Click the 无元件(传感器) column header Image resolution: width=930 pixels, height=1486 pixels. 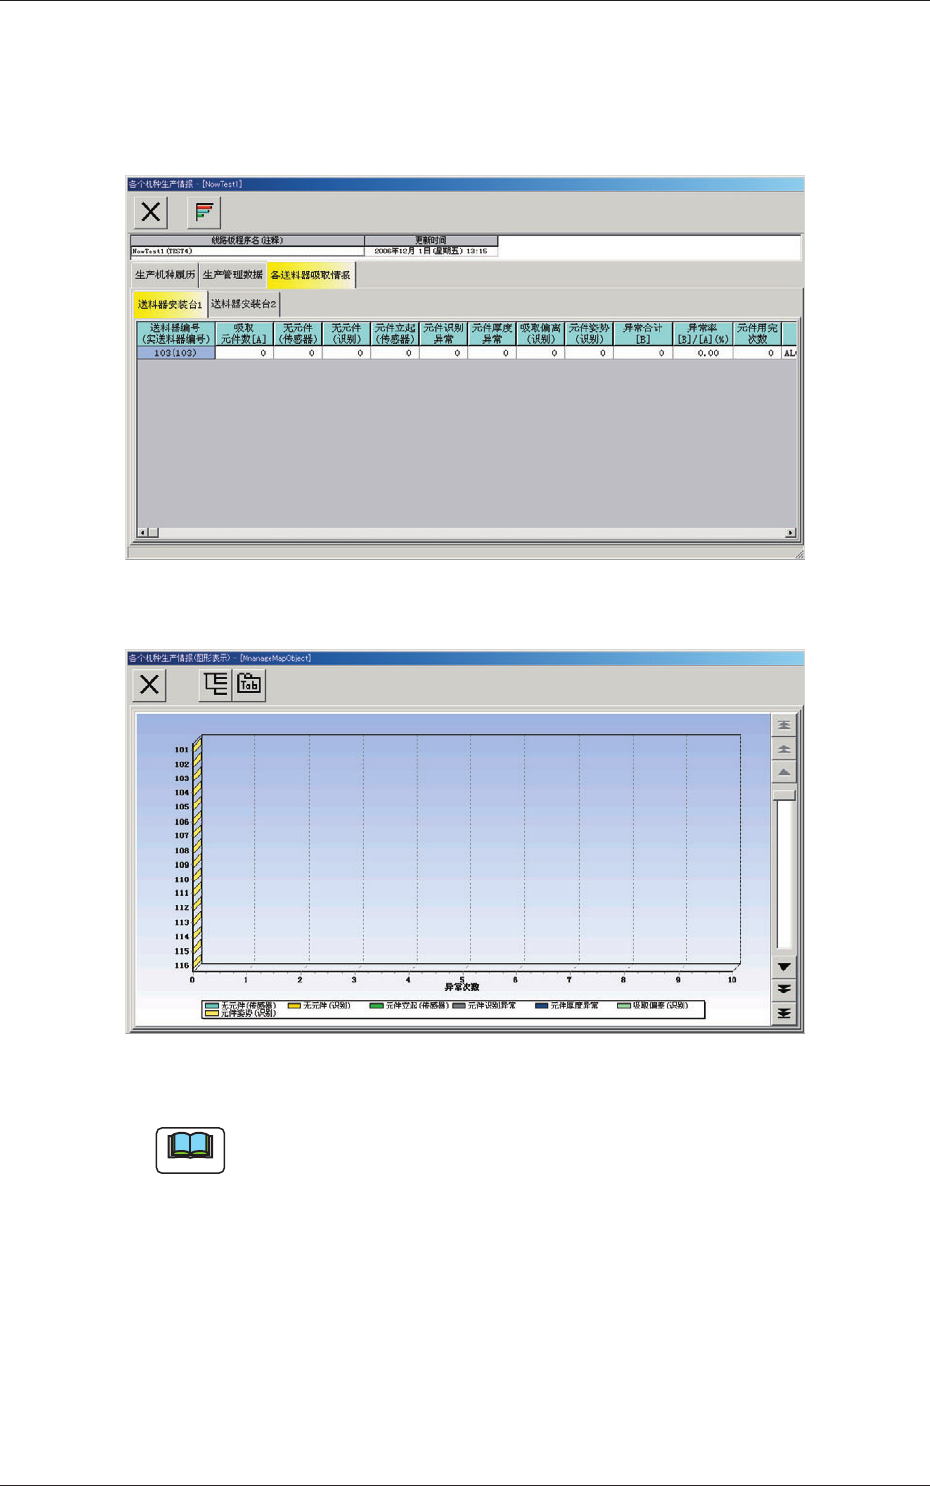298,334
